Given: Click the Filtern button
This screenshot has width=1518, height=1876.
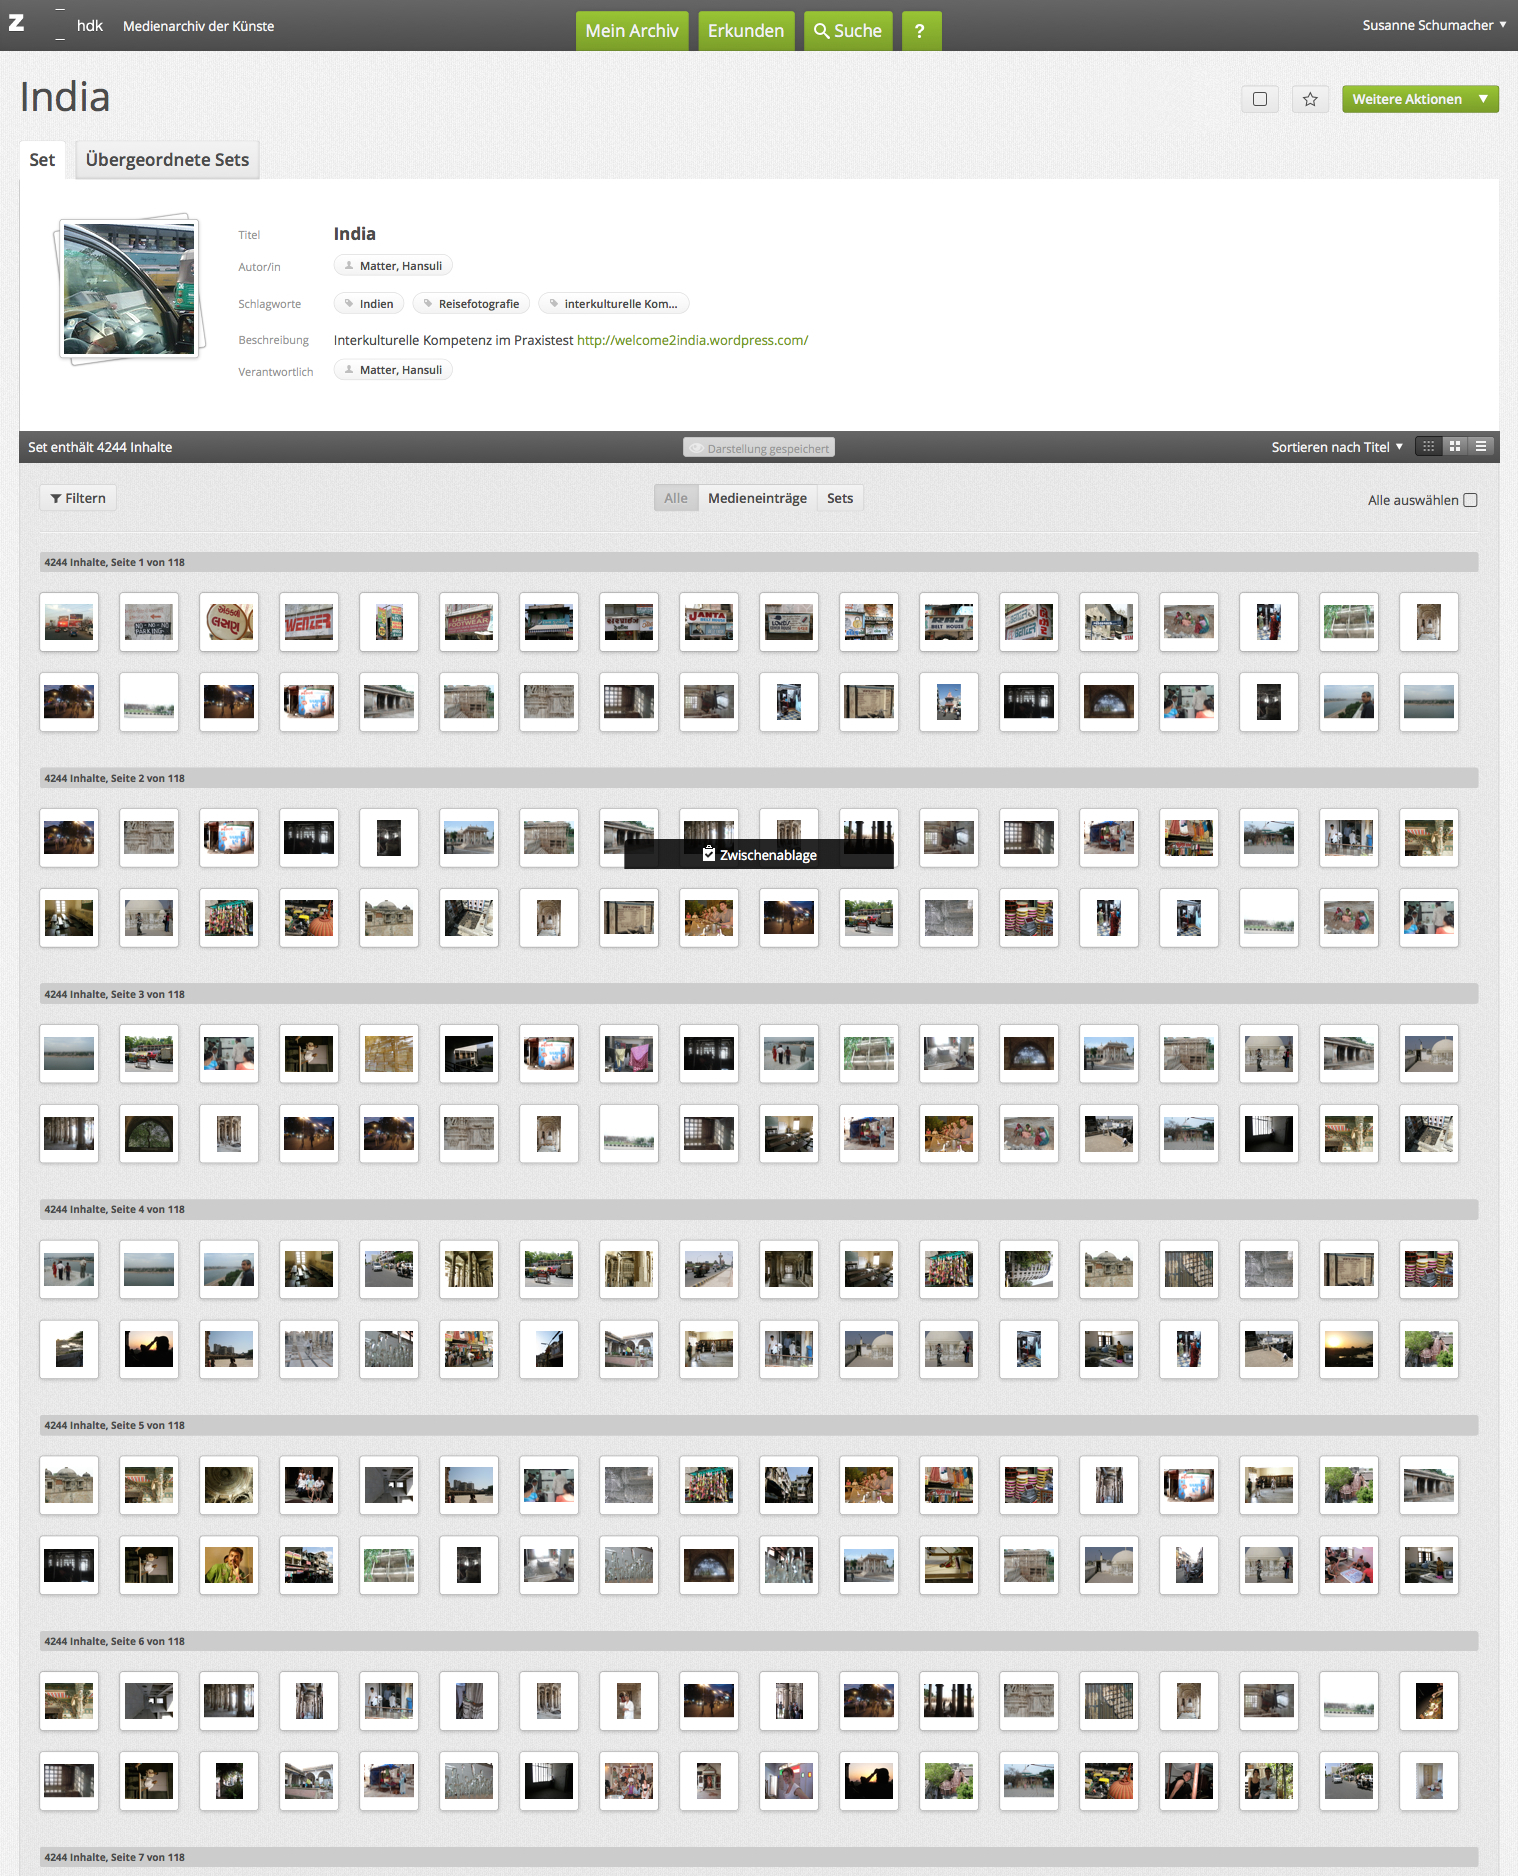Looking at the screenshot, I should pyautogui.click(x=78, y=498).
